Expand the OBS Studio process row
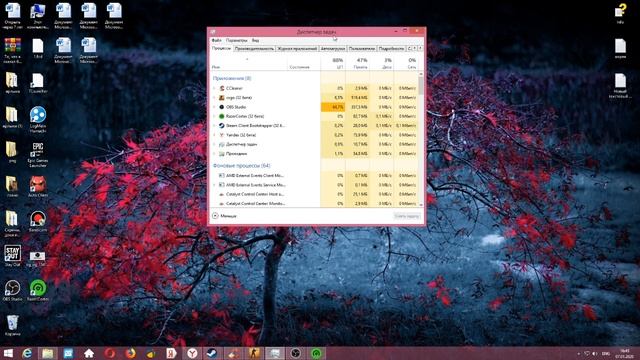This screenshot has width=640, height=360. [x=214, y=107]
